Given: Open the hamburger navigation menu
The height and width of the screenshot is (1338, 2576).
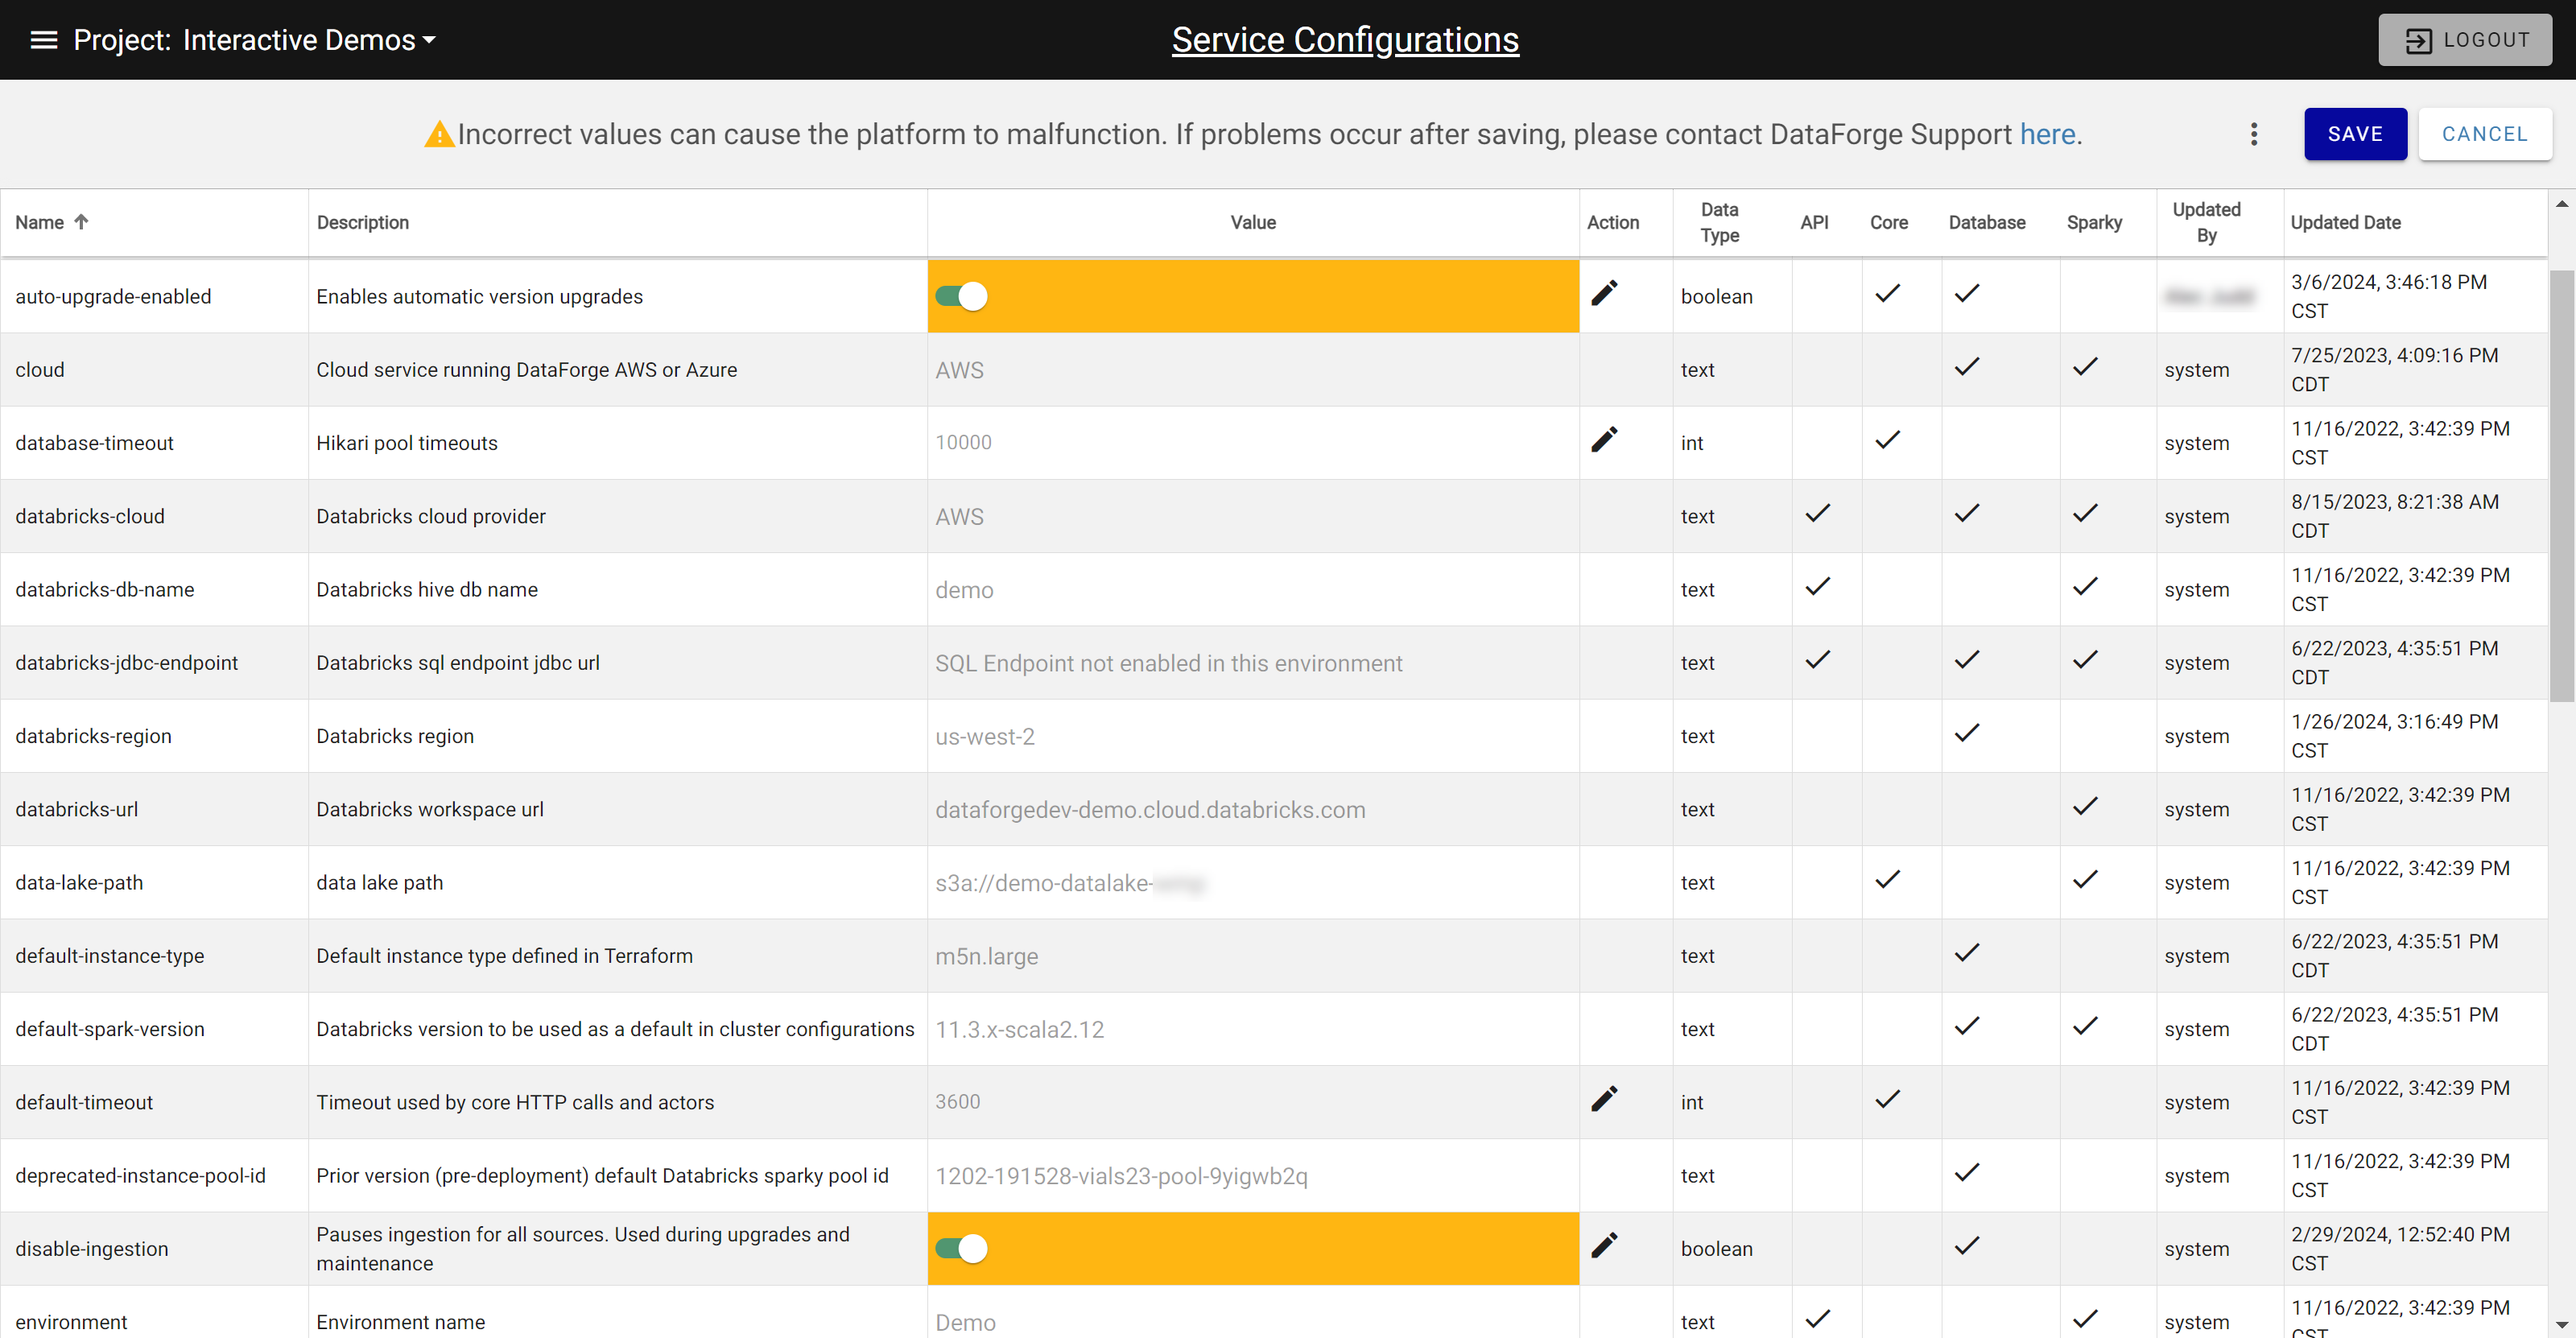Looking at the screenshot, I should [x=43, y=40].
